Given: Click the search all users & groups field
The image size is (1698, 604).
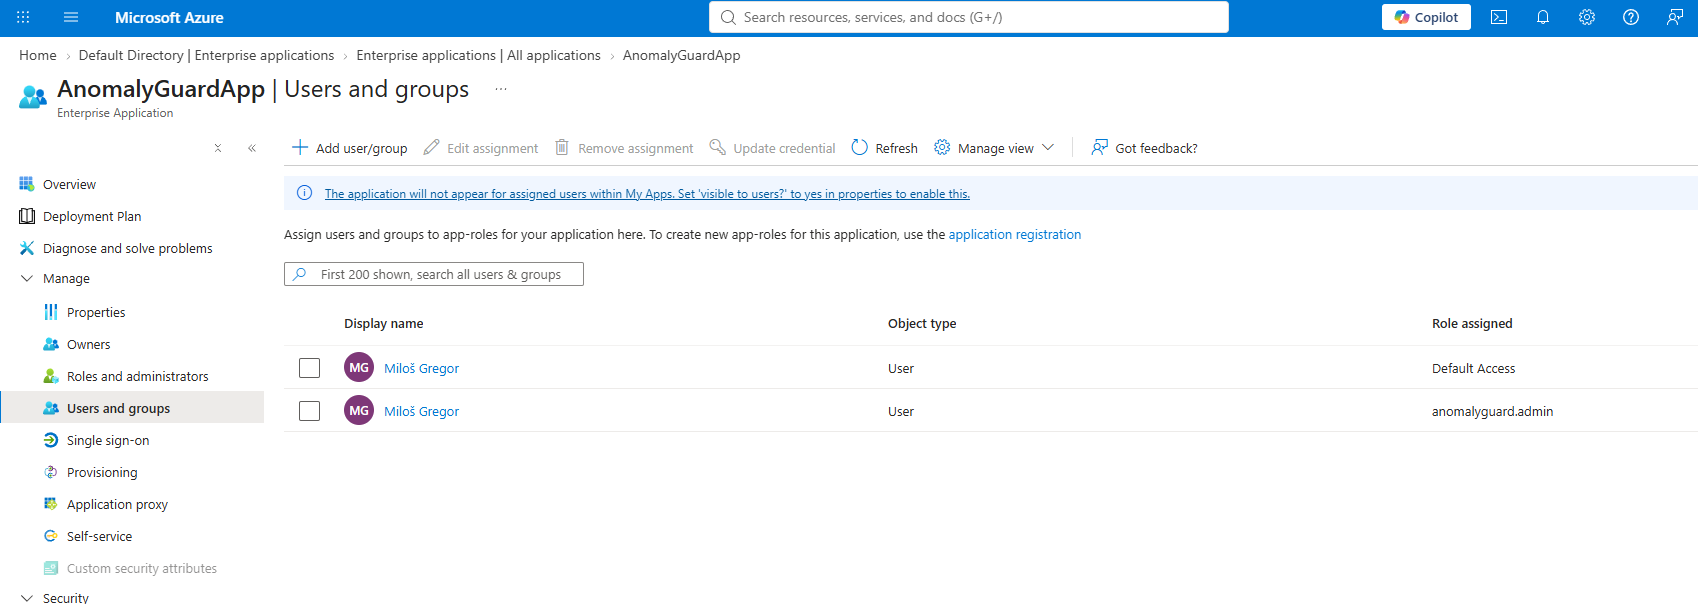Looking at the screenshot, I should pyautogui.click(x=434, y=274).
